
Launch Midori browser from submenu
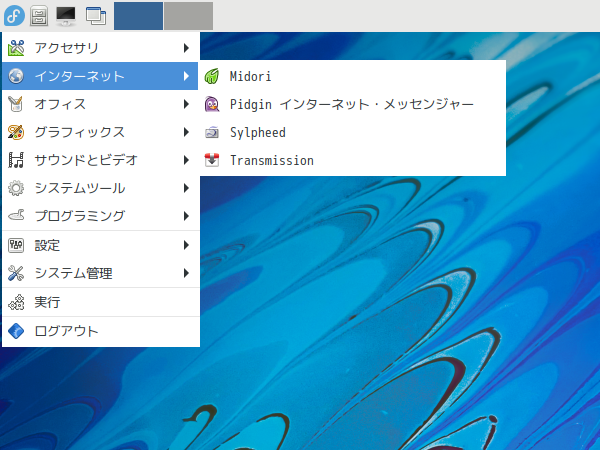pyautogui.click(x=352, y=76)
